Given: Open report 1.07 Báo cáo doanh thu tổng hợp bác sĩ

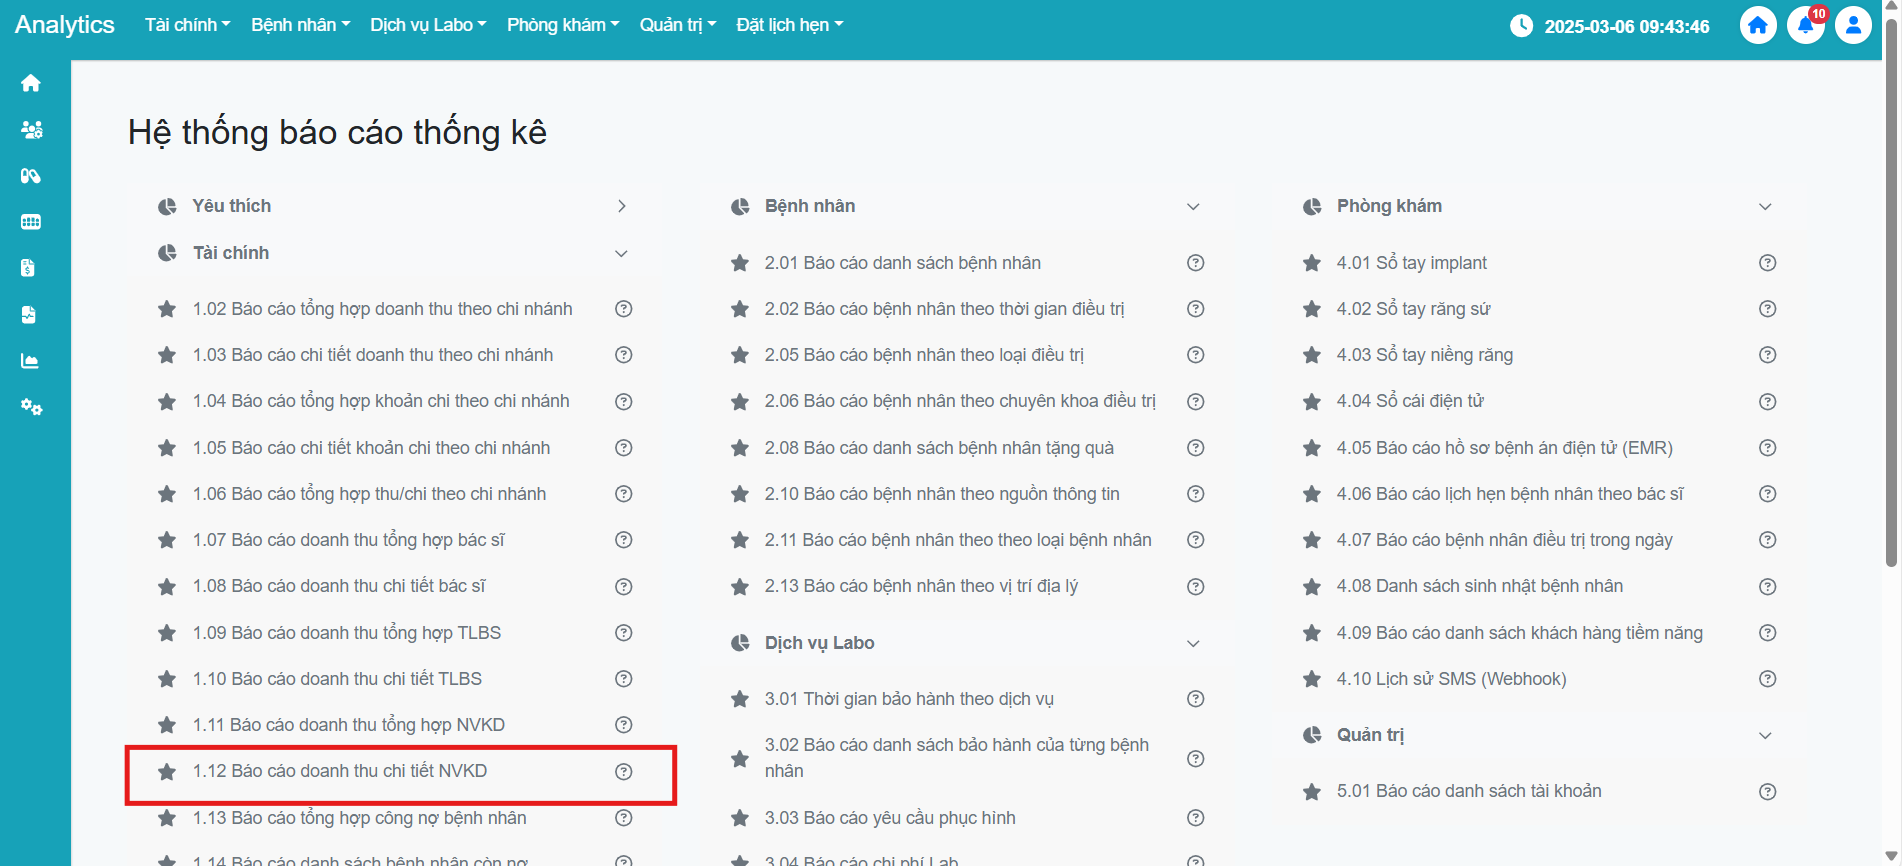Looking at the screenshot, I should click(x=348, y=540).
